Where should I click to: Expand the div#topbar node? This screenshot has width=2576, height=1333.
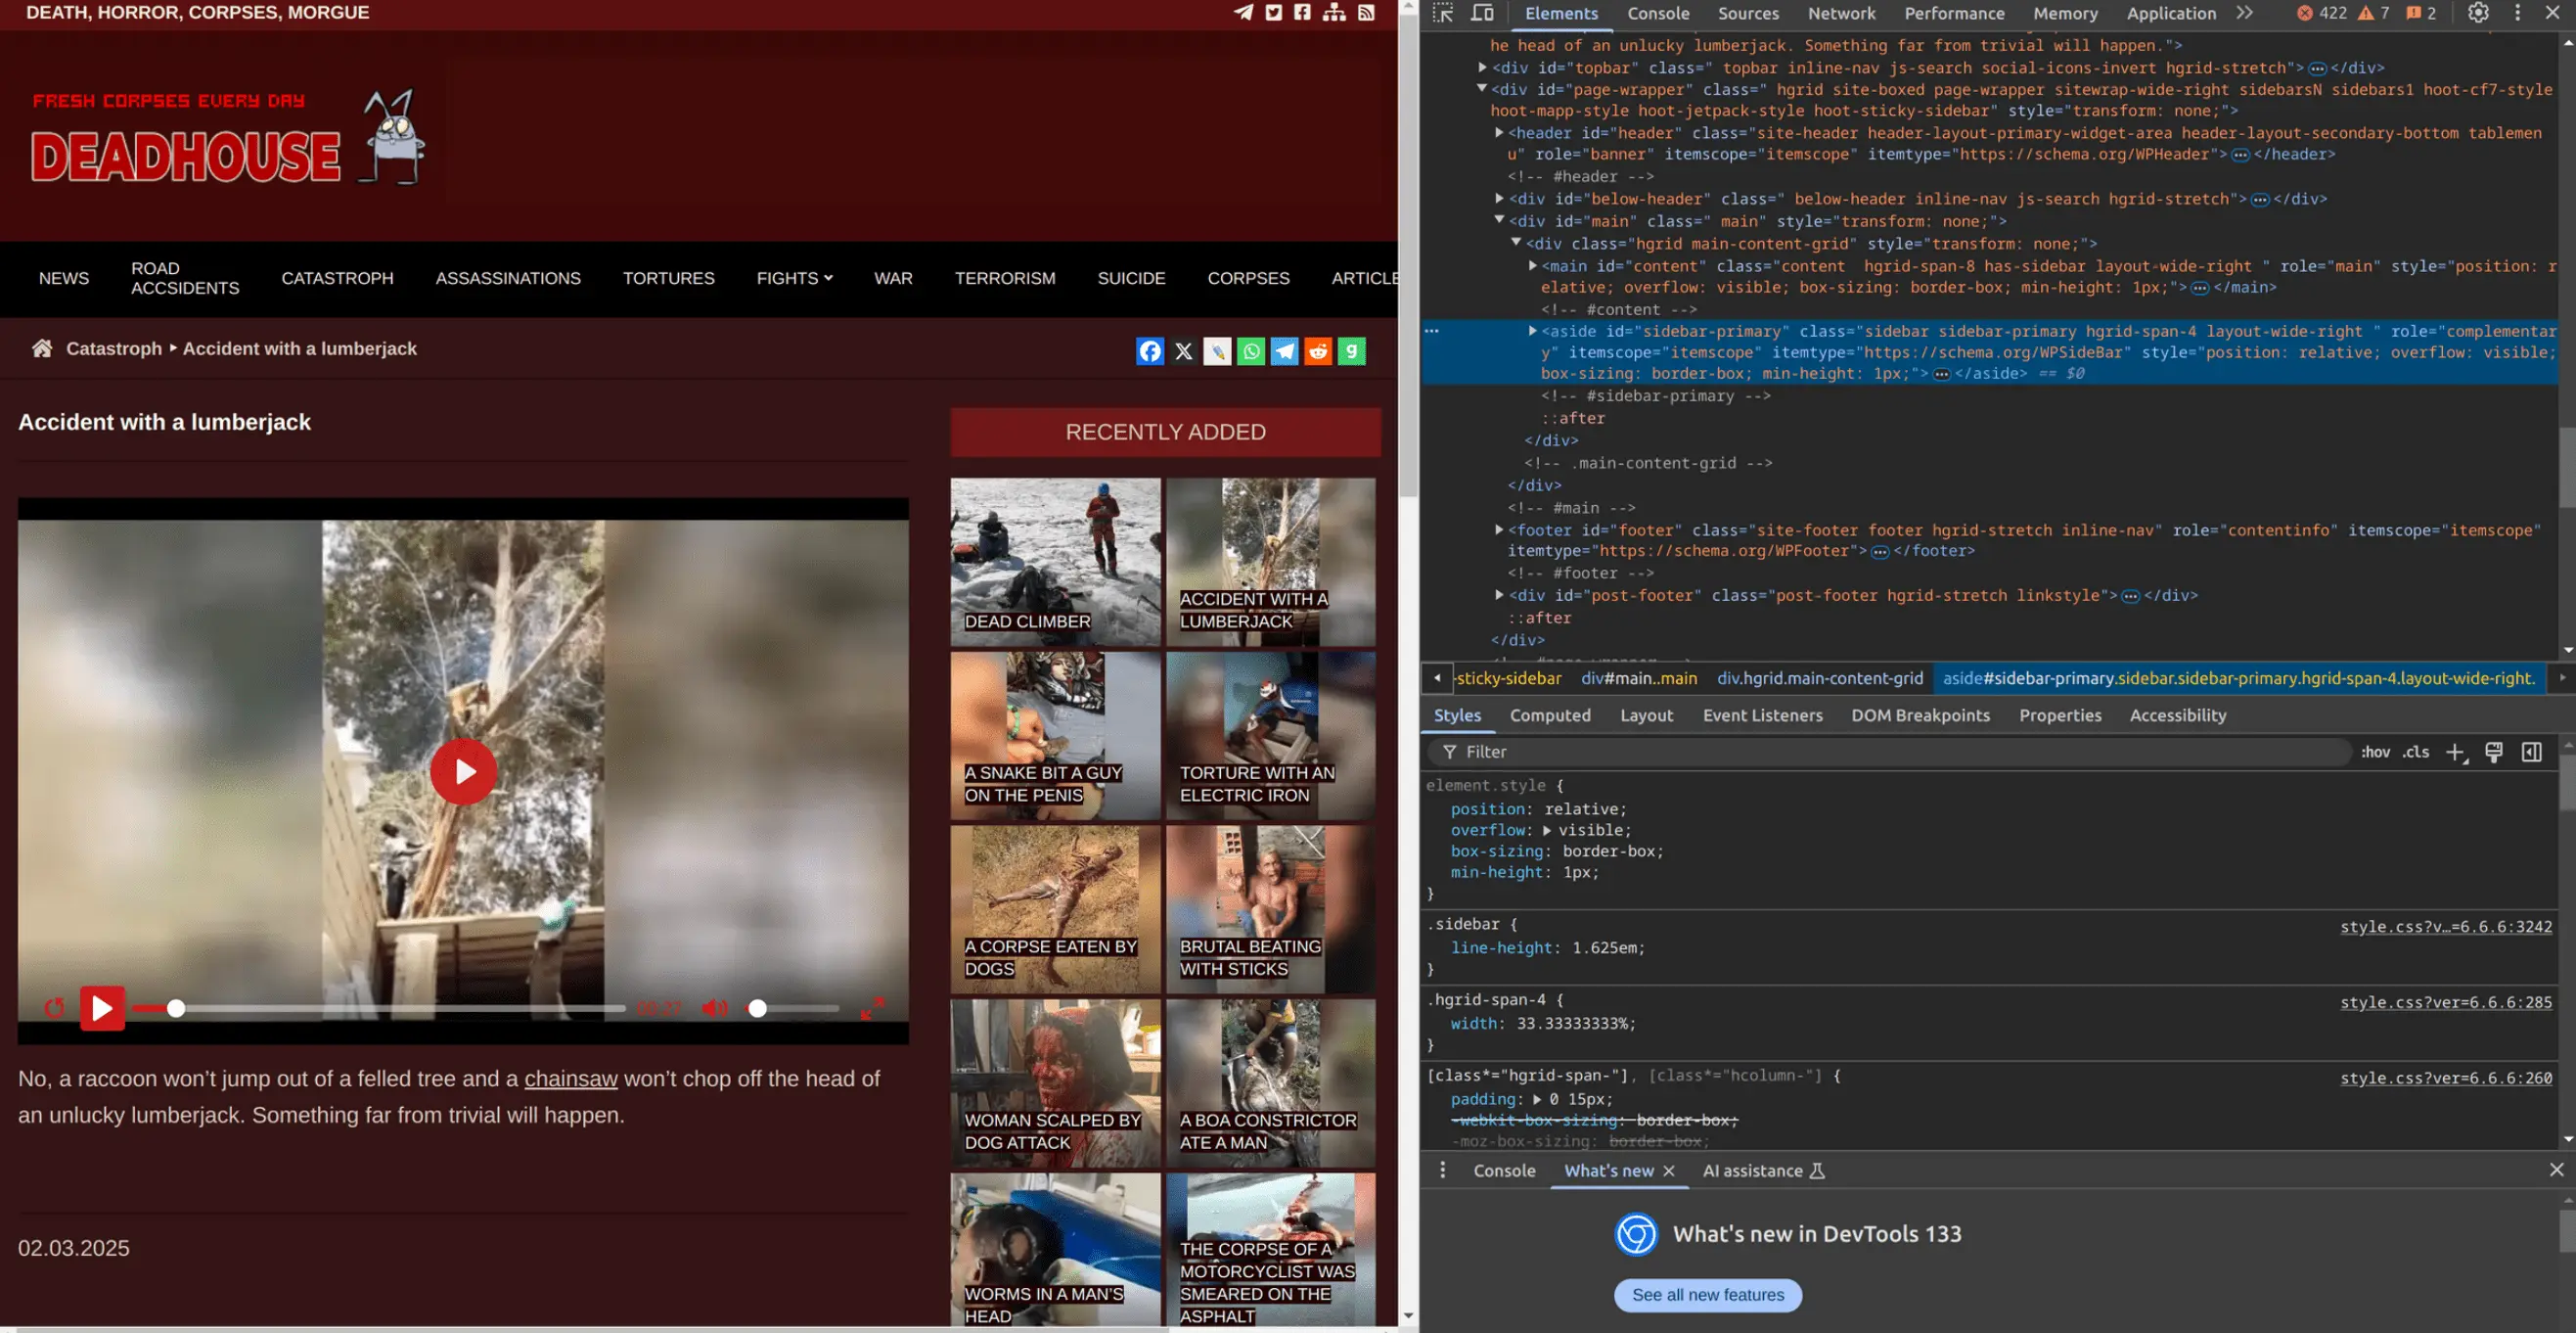pyautogui.click(x=1482, y=67)
